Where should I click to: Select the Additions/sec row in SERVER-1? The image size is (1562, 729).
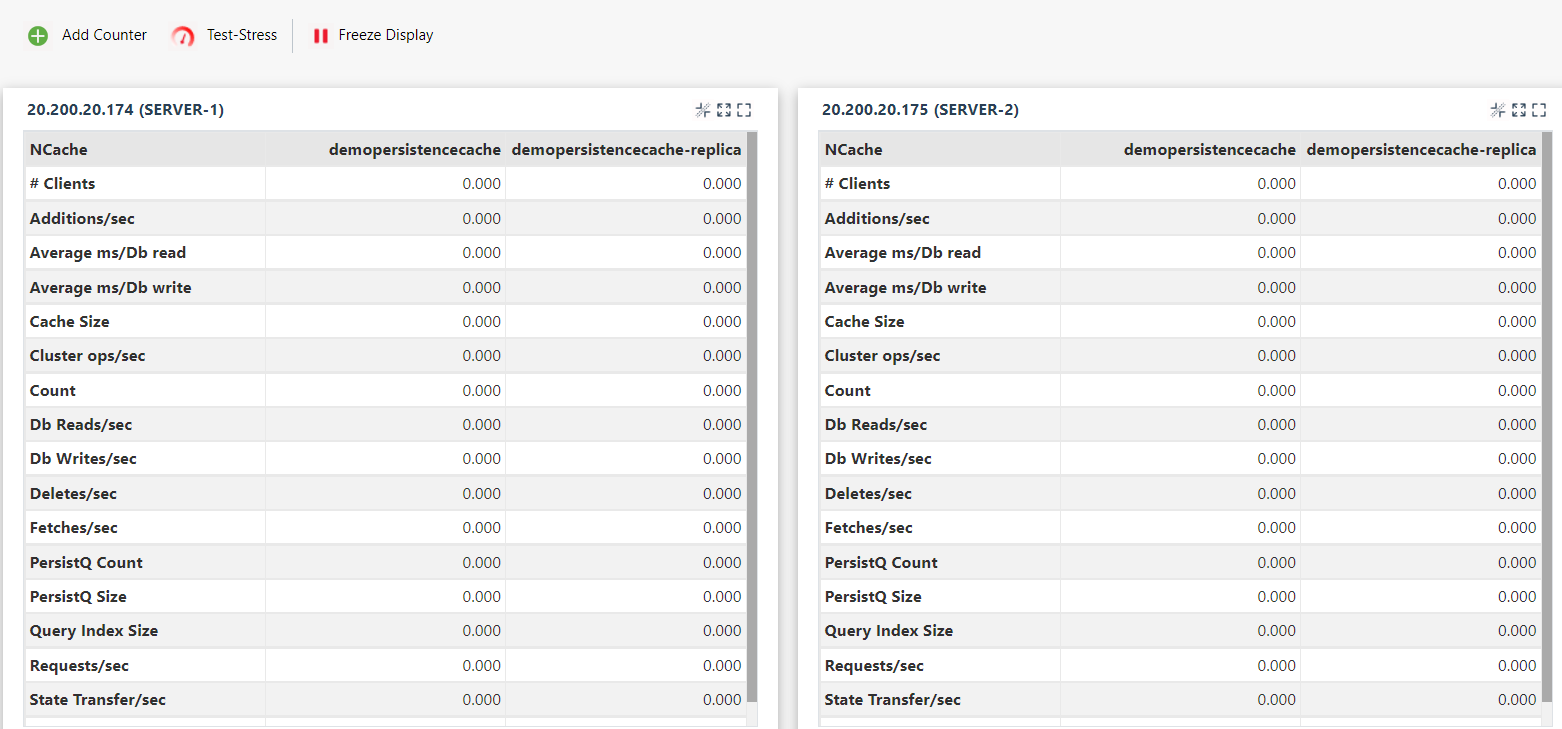pos(386,218)
